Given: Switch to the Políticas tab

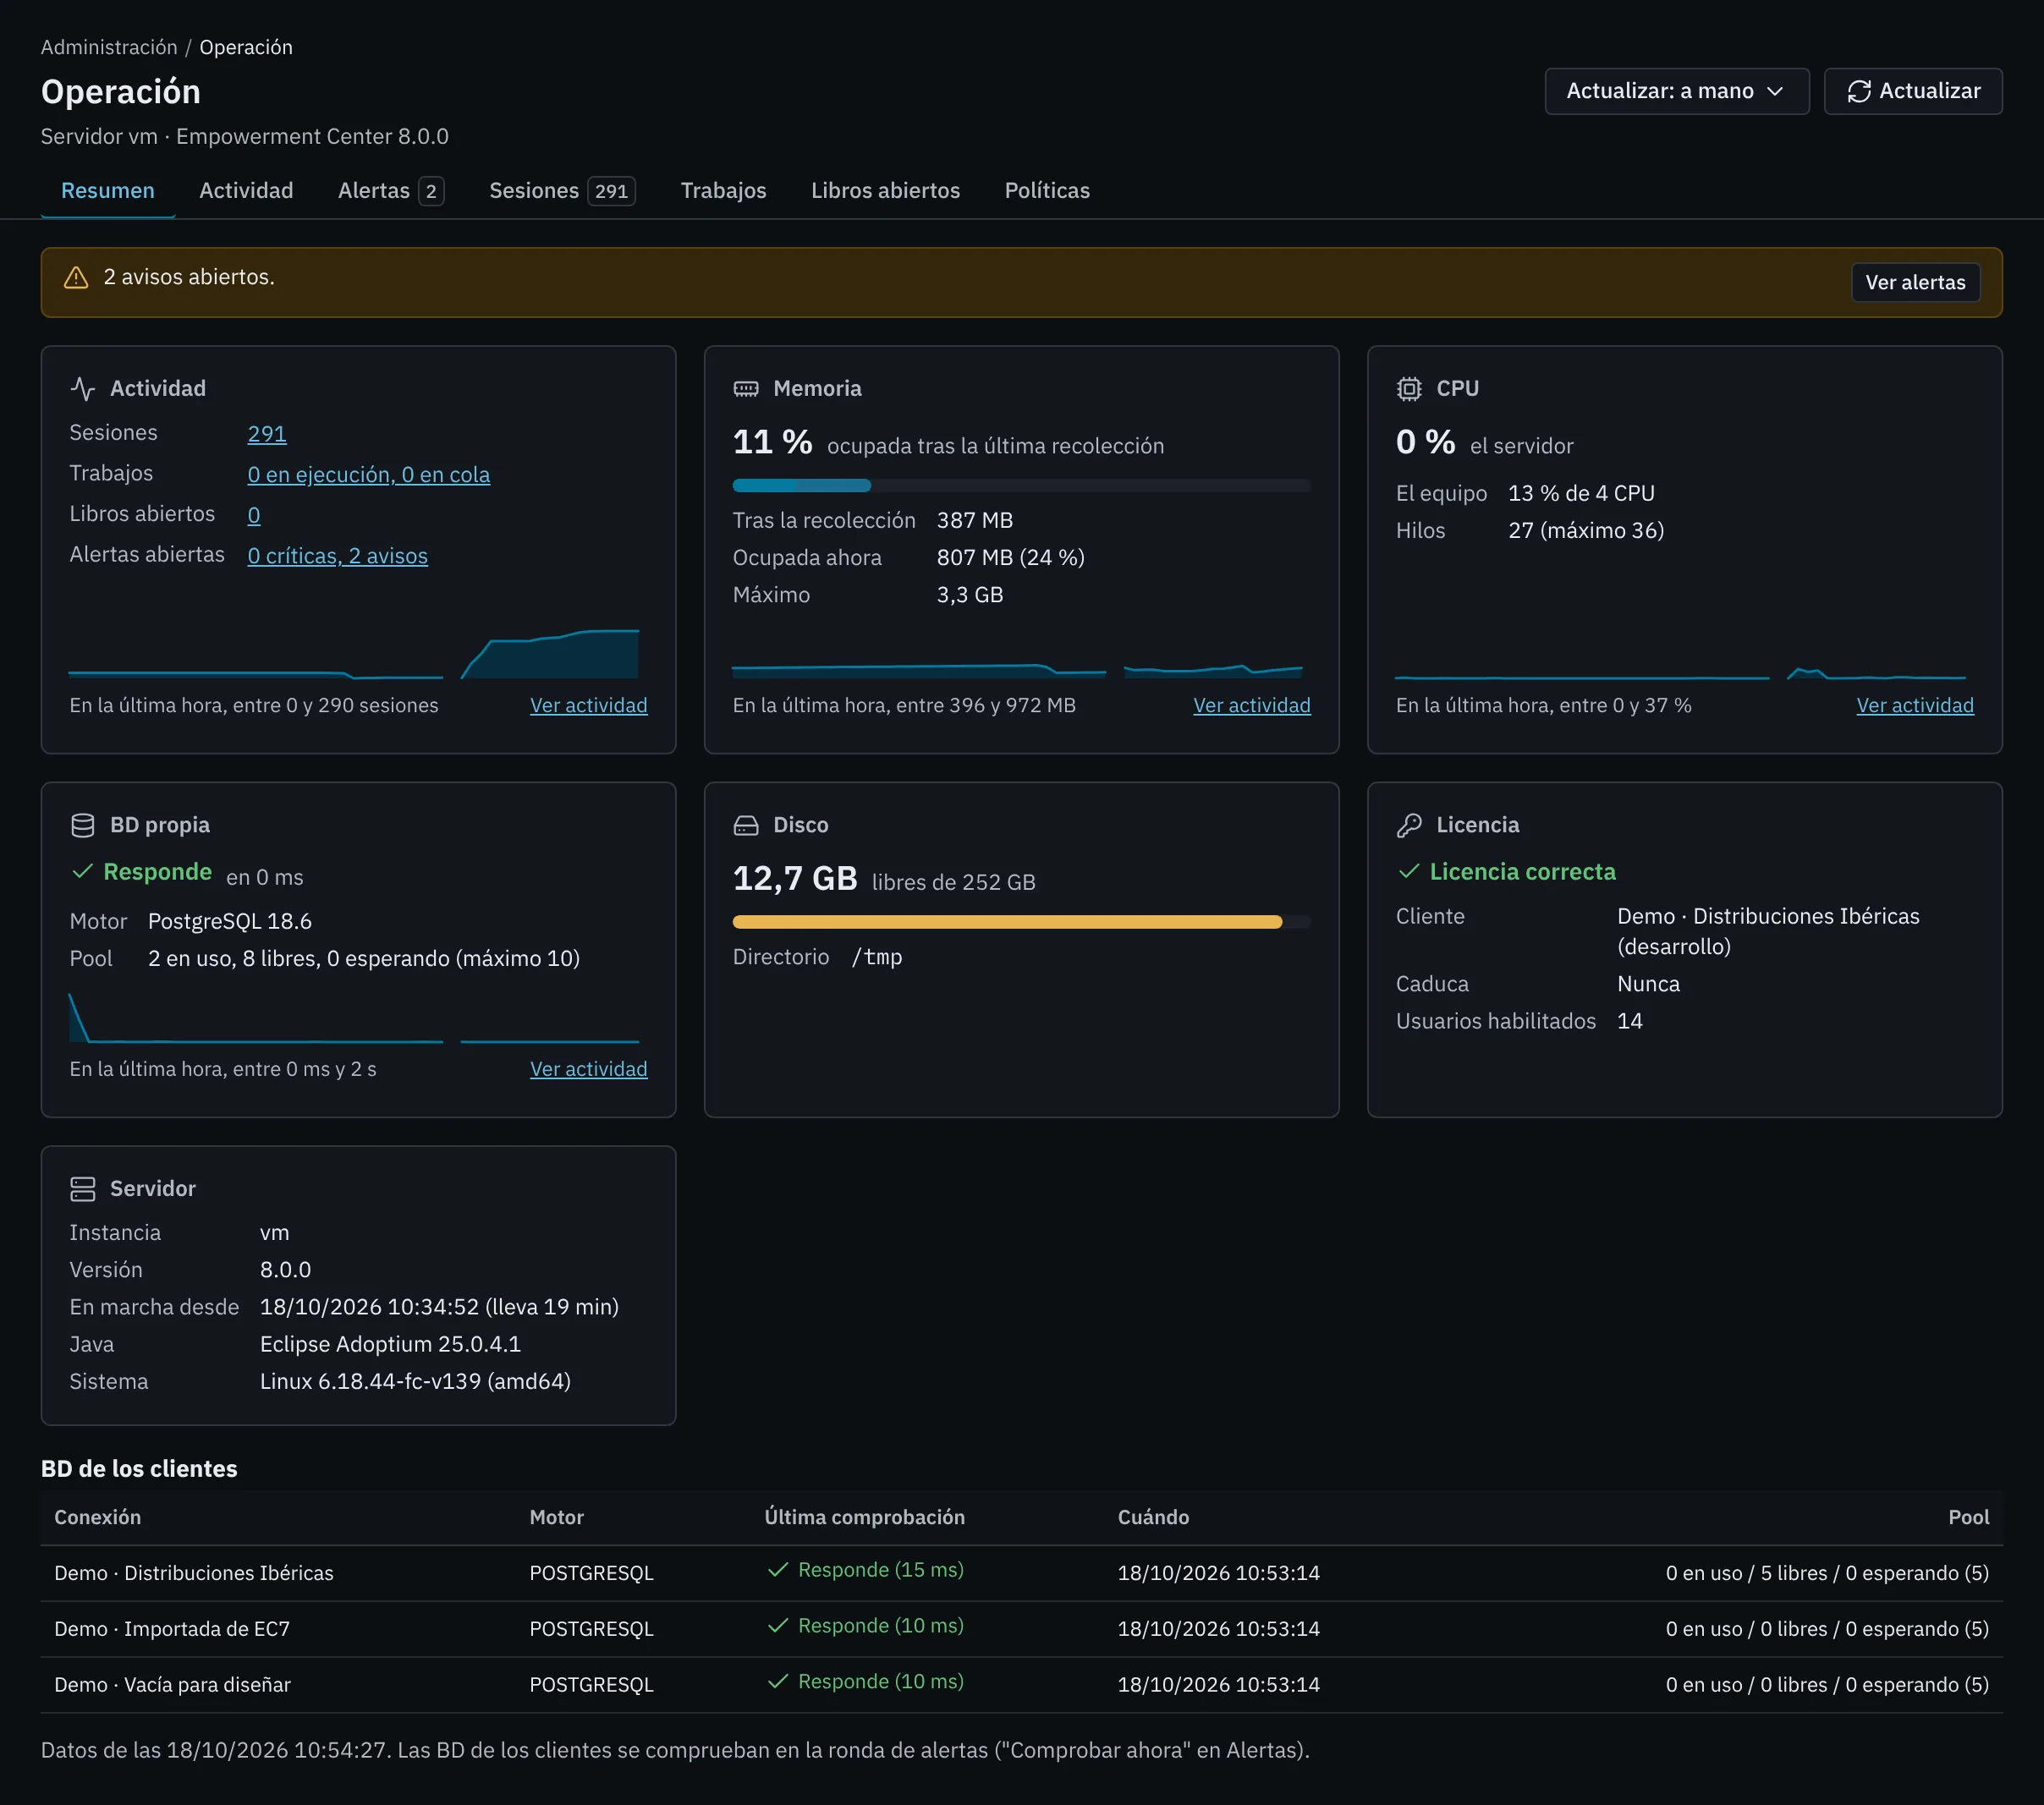Looking at the screenshot, I should point(1047,190).
